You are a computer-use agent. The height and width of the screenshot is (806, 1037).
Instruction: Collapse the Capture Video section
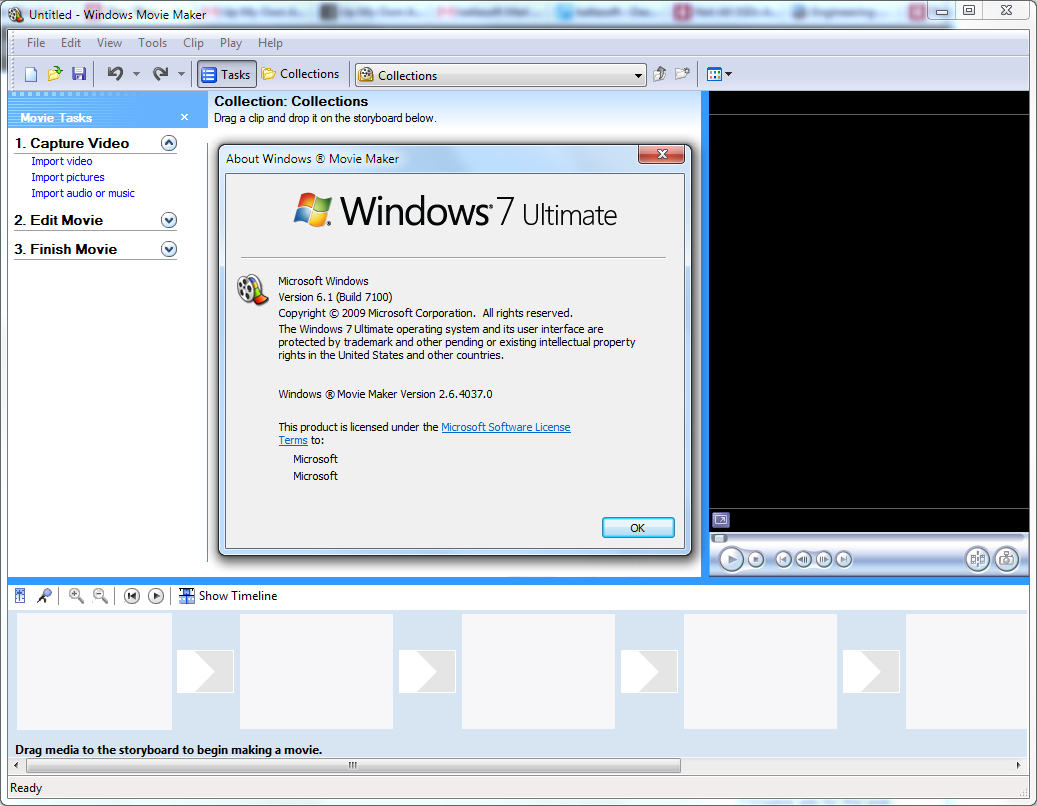[x=169, y=143]
